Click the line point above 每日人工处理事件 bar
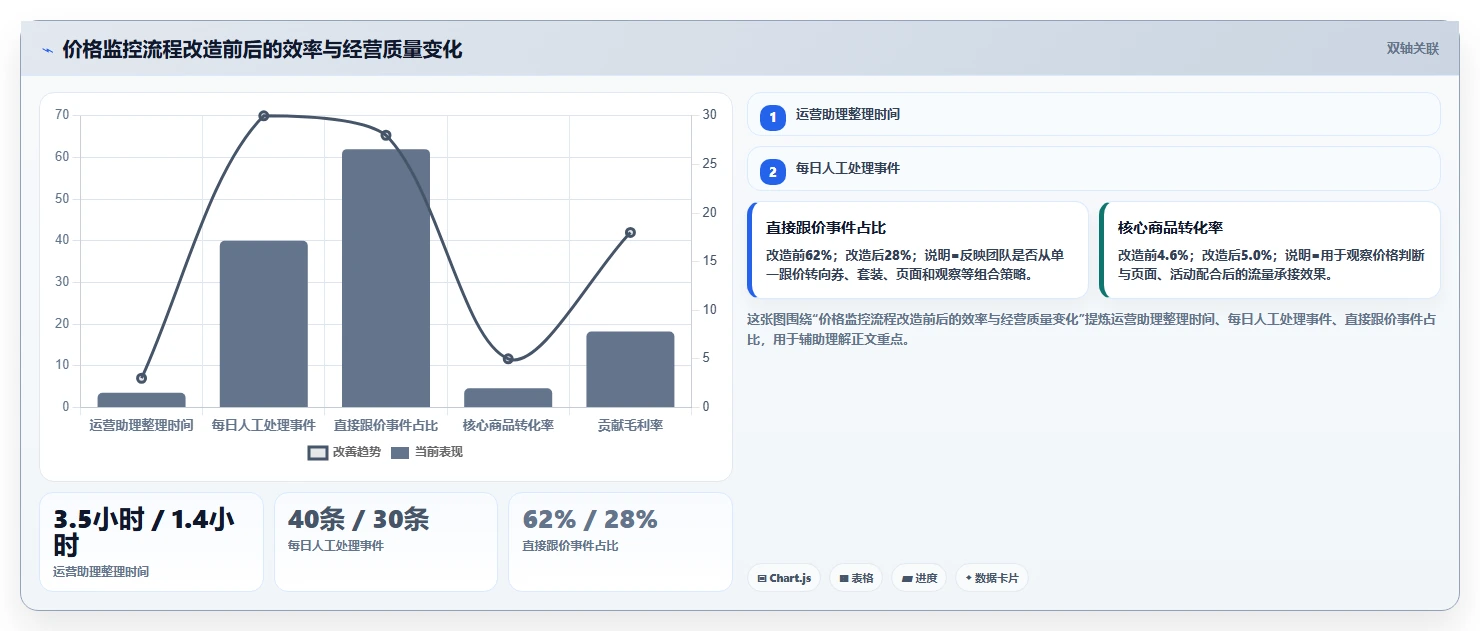The image size is (1480, 631). (x=264, y=116)
